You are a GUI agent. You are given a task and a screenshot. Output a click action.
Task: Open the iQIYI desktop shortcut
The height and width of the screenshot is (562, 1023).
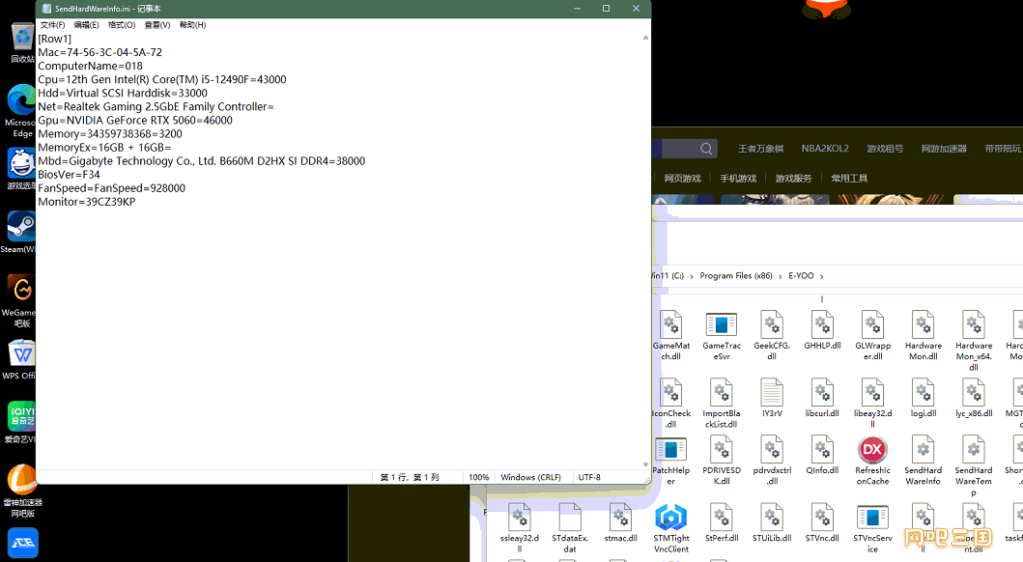(20, 422)
